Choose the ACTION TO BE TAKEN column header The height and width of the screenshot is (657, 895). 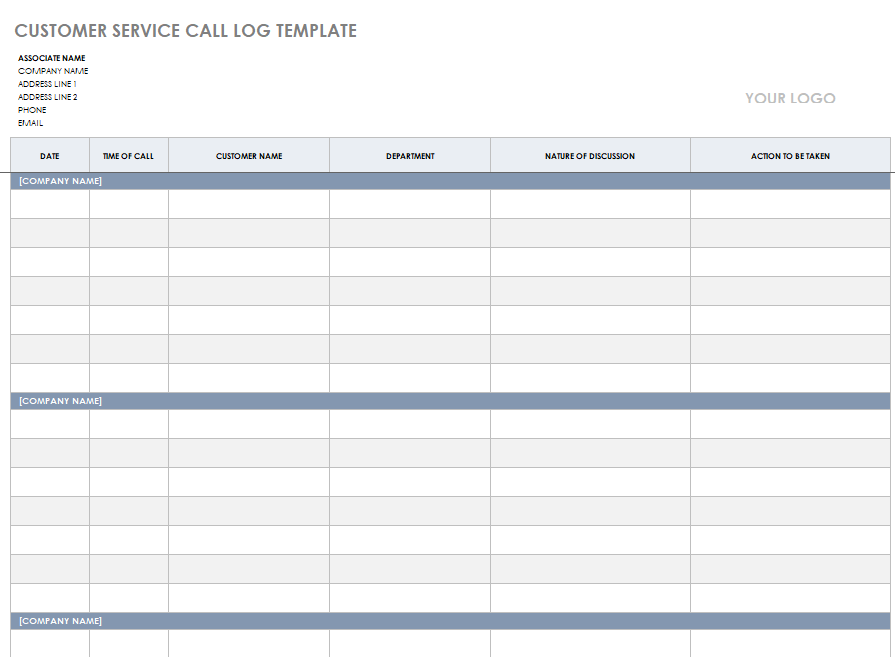point(790,156)
